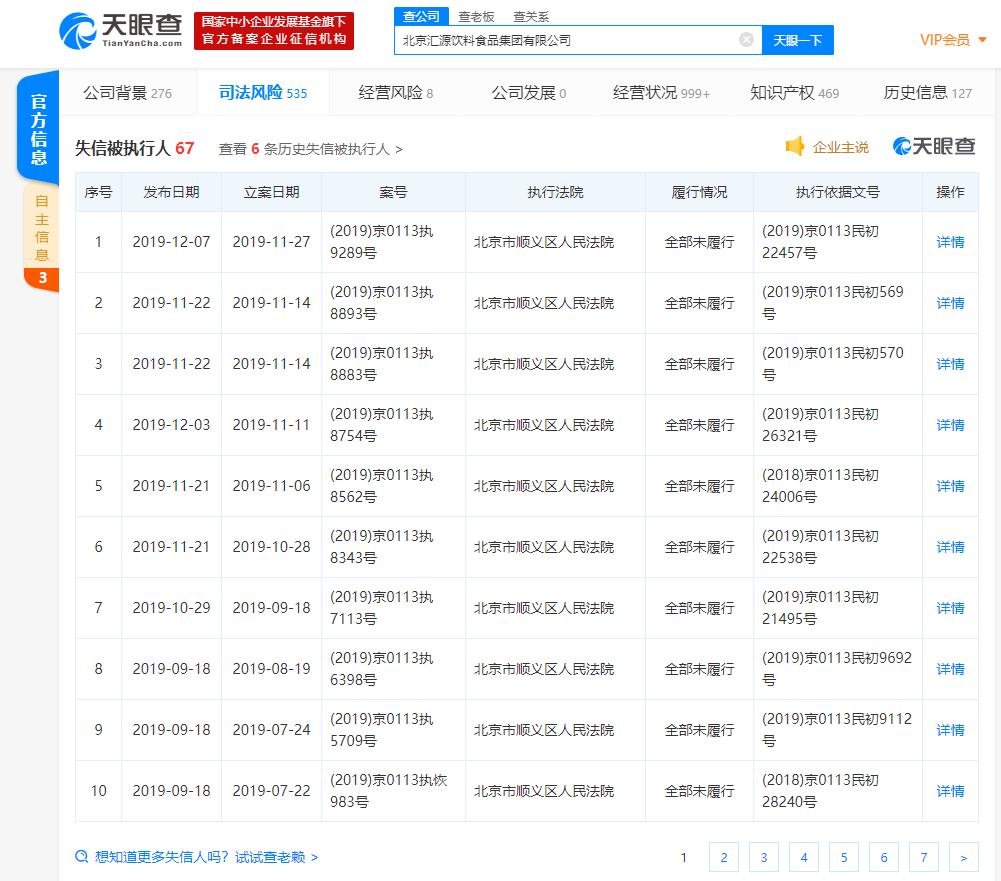Open 详情 for case 8893号
1001x881 pixels.
point(950,303)
